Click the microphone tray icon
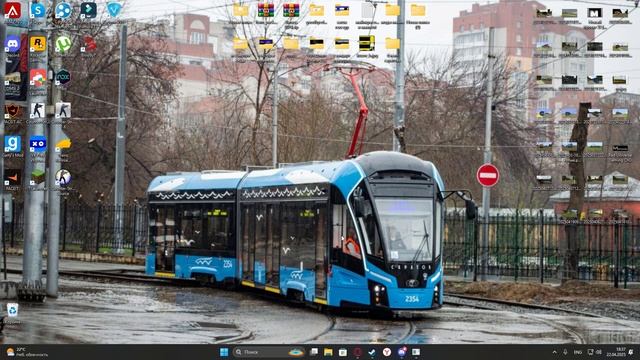The height and width of the screenshot is (360, 640). tap(565, 352)
